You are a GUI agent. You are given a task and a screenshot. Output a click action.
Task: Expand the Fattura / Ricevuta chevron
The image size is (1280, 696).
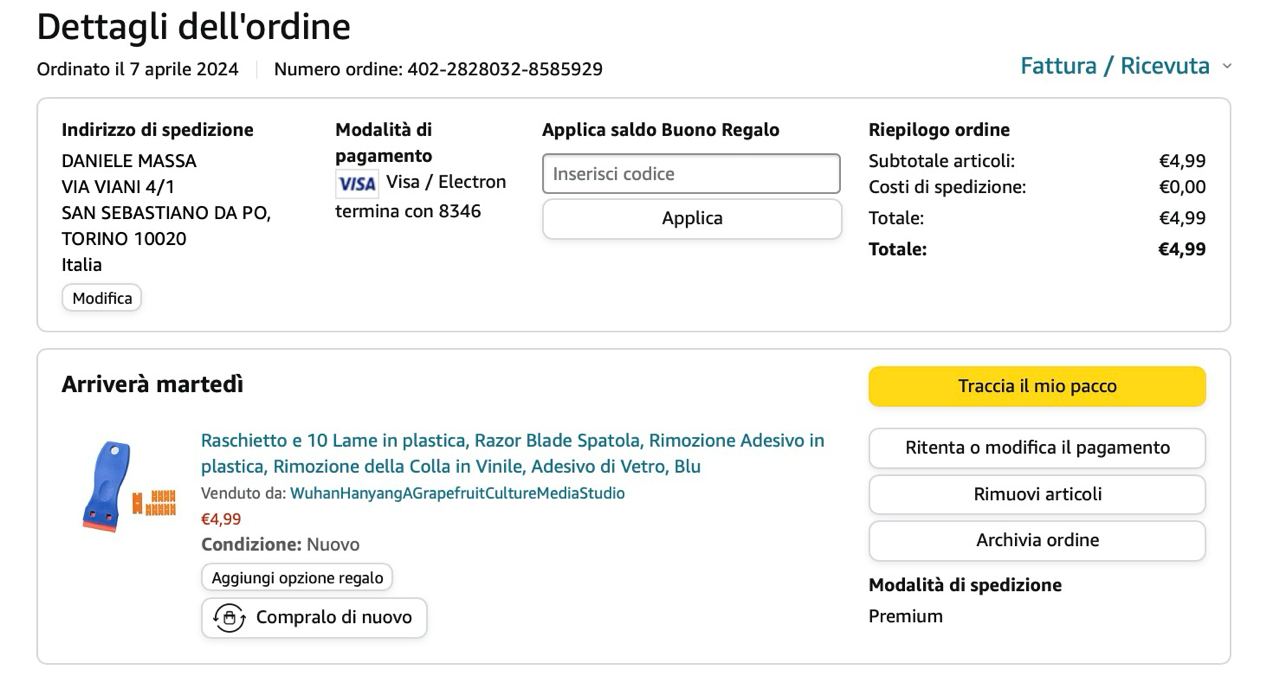pyautogui.click(x=1227, y=67)
